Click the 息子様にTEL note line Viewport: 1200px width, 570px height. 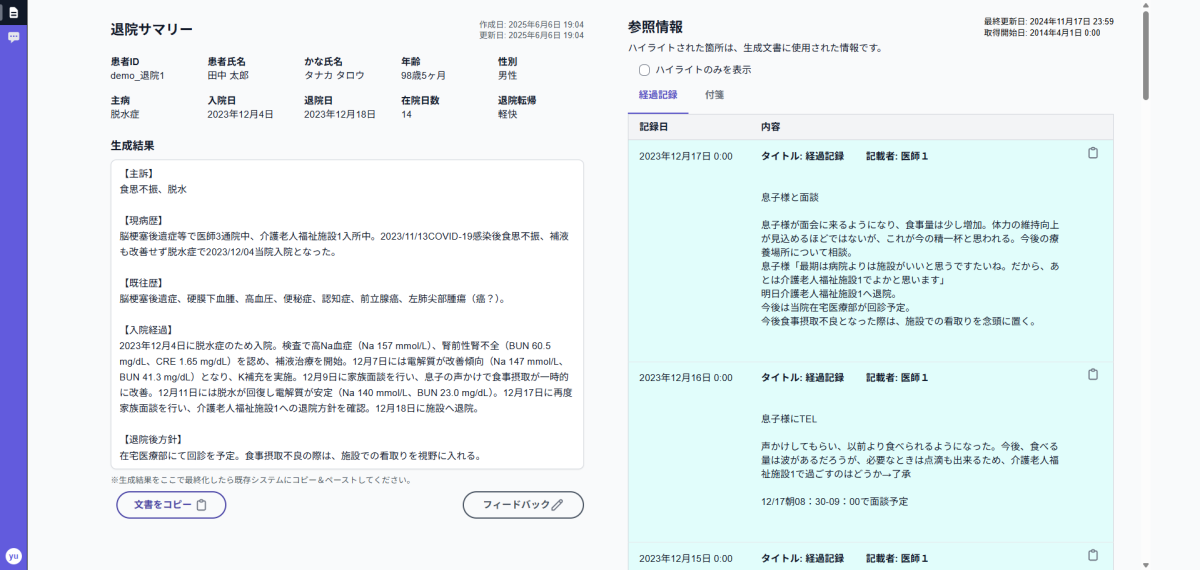pyautogui.click(x=789, y=418)
